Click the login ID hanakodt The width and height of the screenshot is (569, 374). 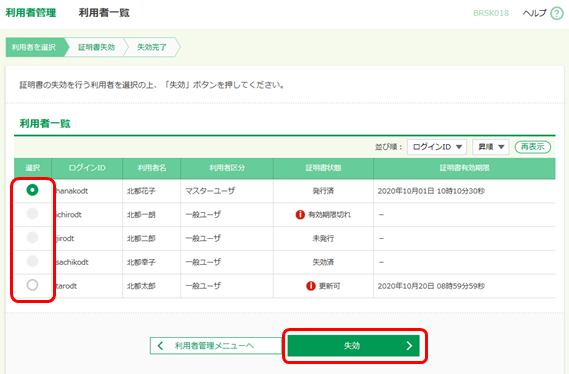tap(72, 191)
